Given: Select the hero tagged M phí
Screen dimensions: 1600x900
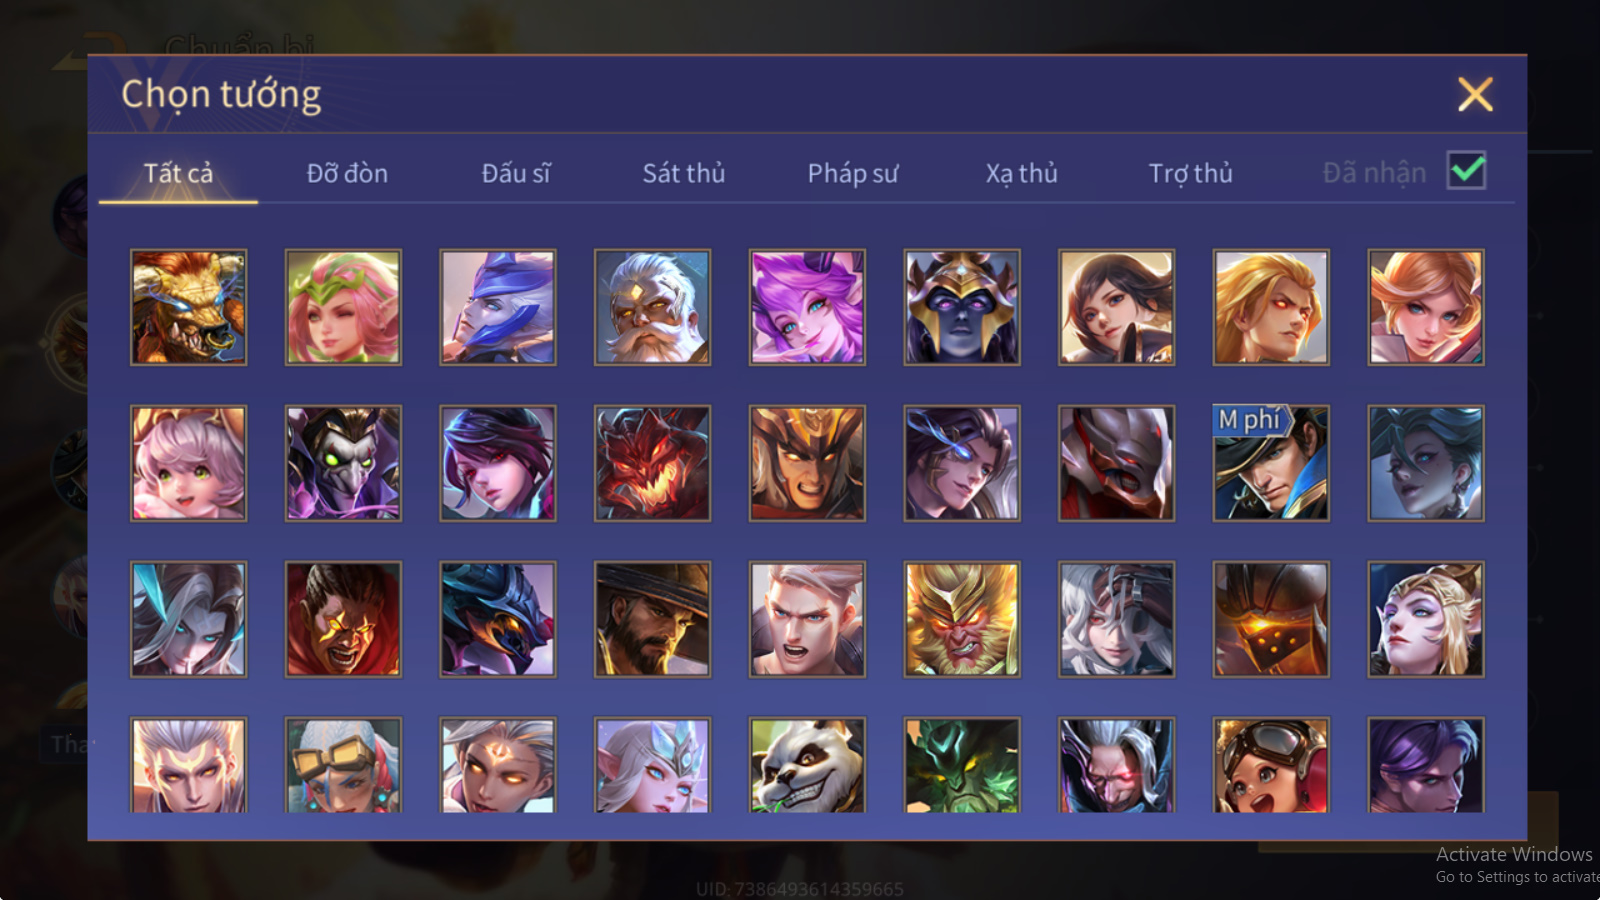Looking at the screenshot, I should pos(1271,463).
